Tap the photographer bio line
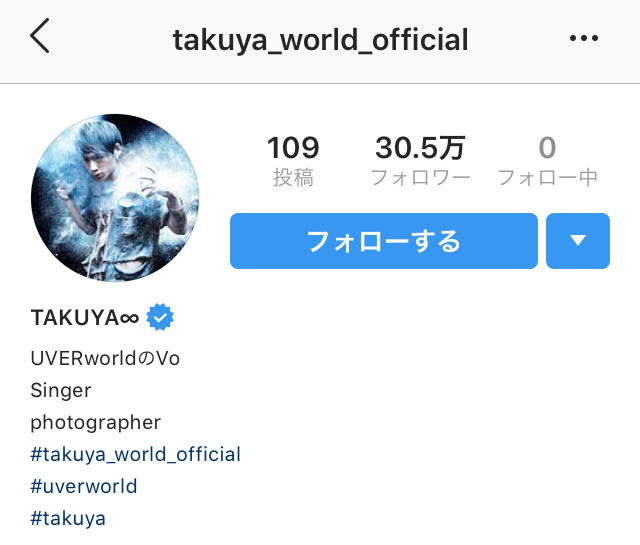The image size is (640, 545). tap(96, 423)
